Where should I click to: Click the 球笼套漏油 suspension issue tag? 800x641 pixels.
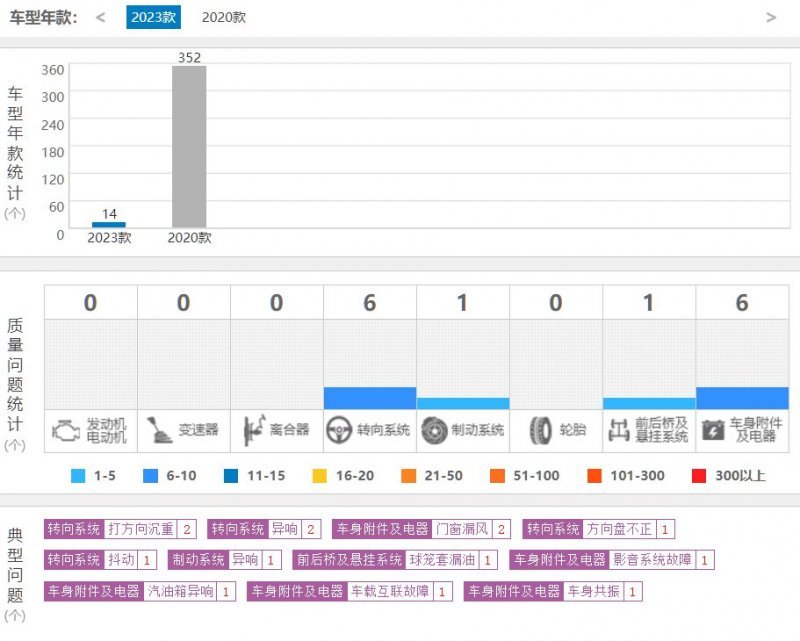tap(442, 560)
